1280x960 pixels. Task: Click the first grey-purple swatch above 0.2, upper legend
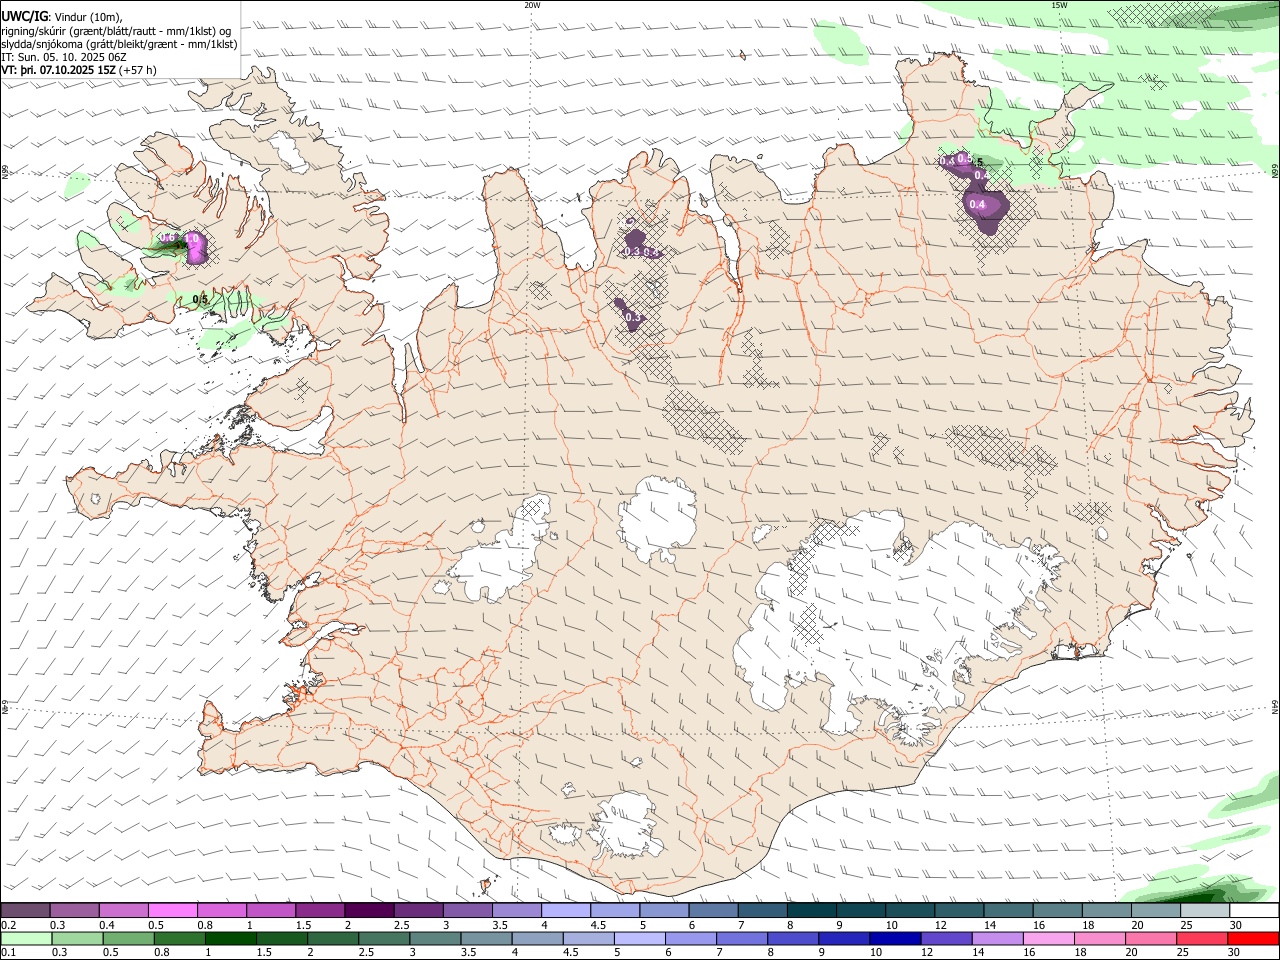coord(25,911)
